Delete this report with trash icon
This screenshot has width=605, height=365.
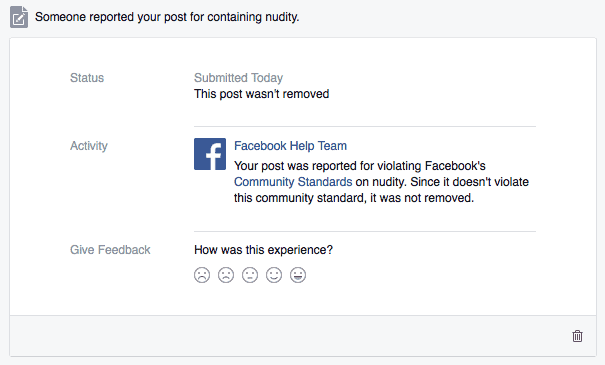577,336
